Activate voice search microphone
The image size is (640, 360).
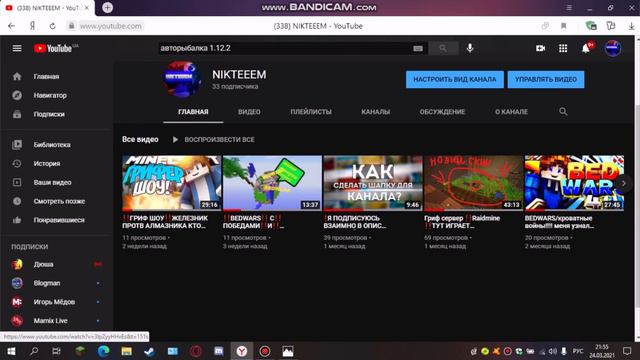point(470,48)
